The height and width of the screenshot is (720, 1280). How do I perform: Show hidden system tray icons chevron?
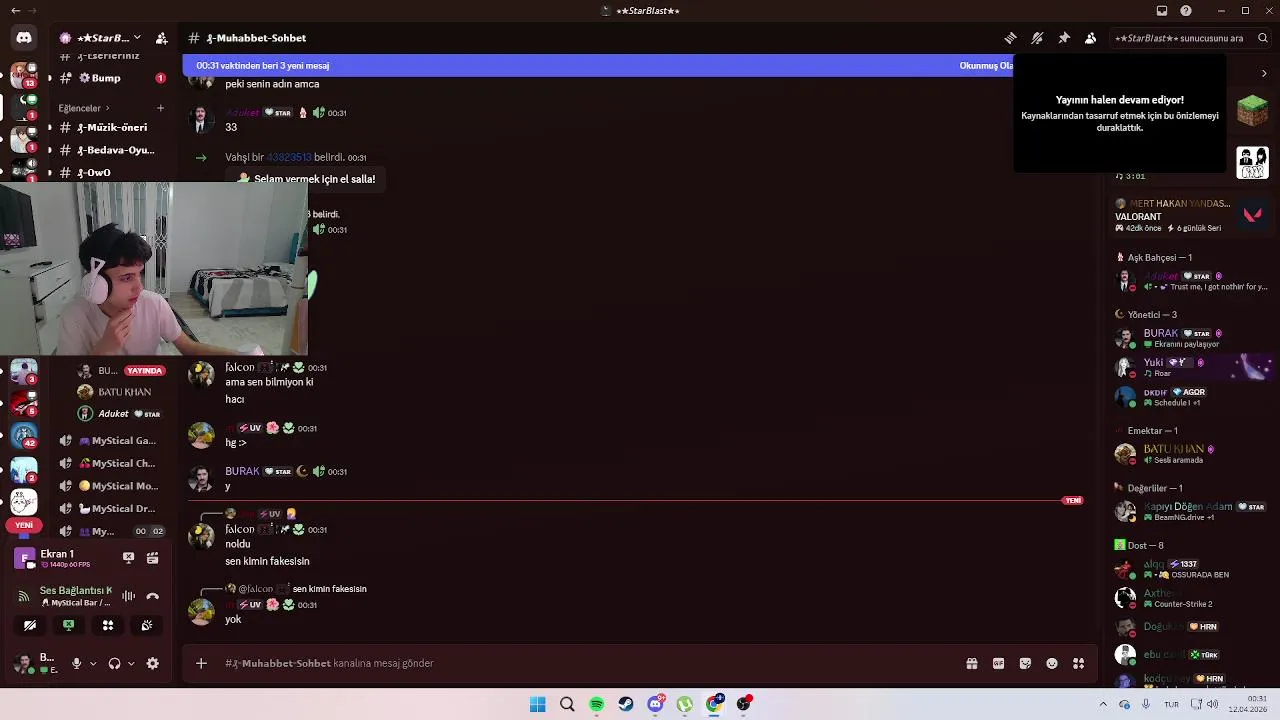click(1103, 704)
